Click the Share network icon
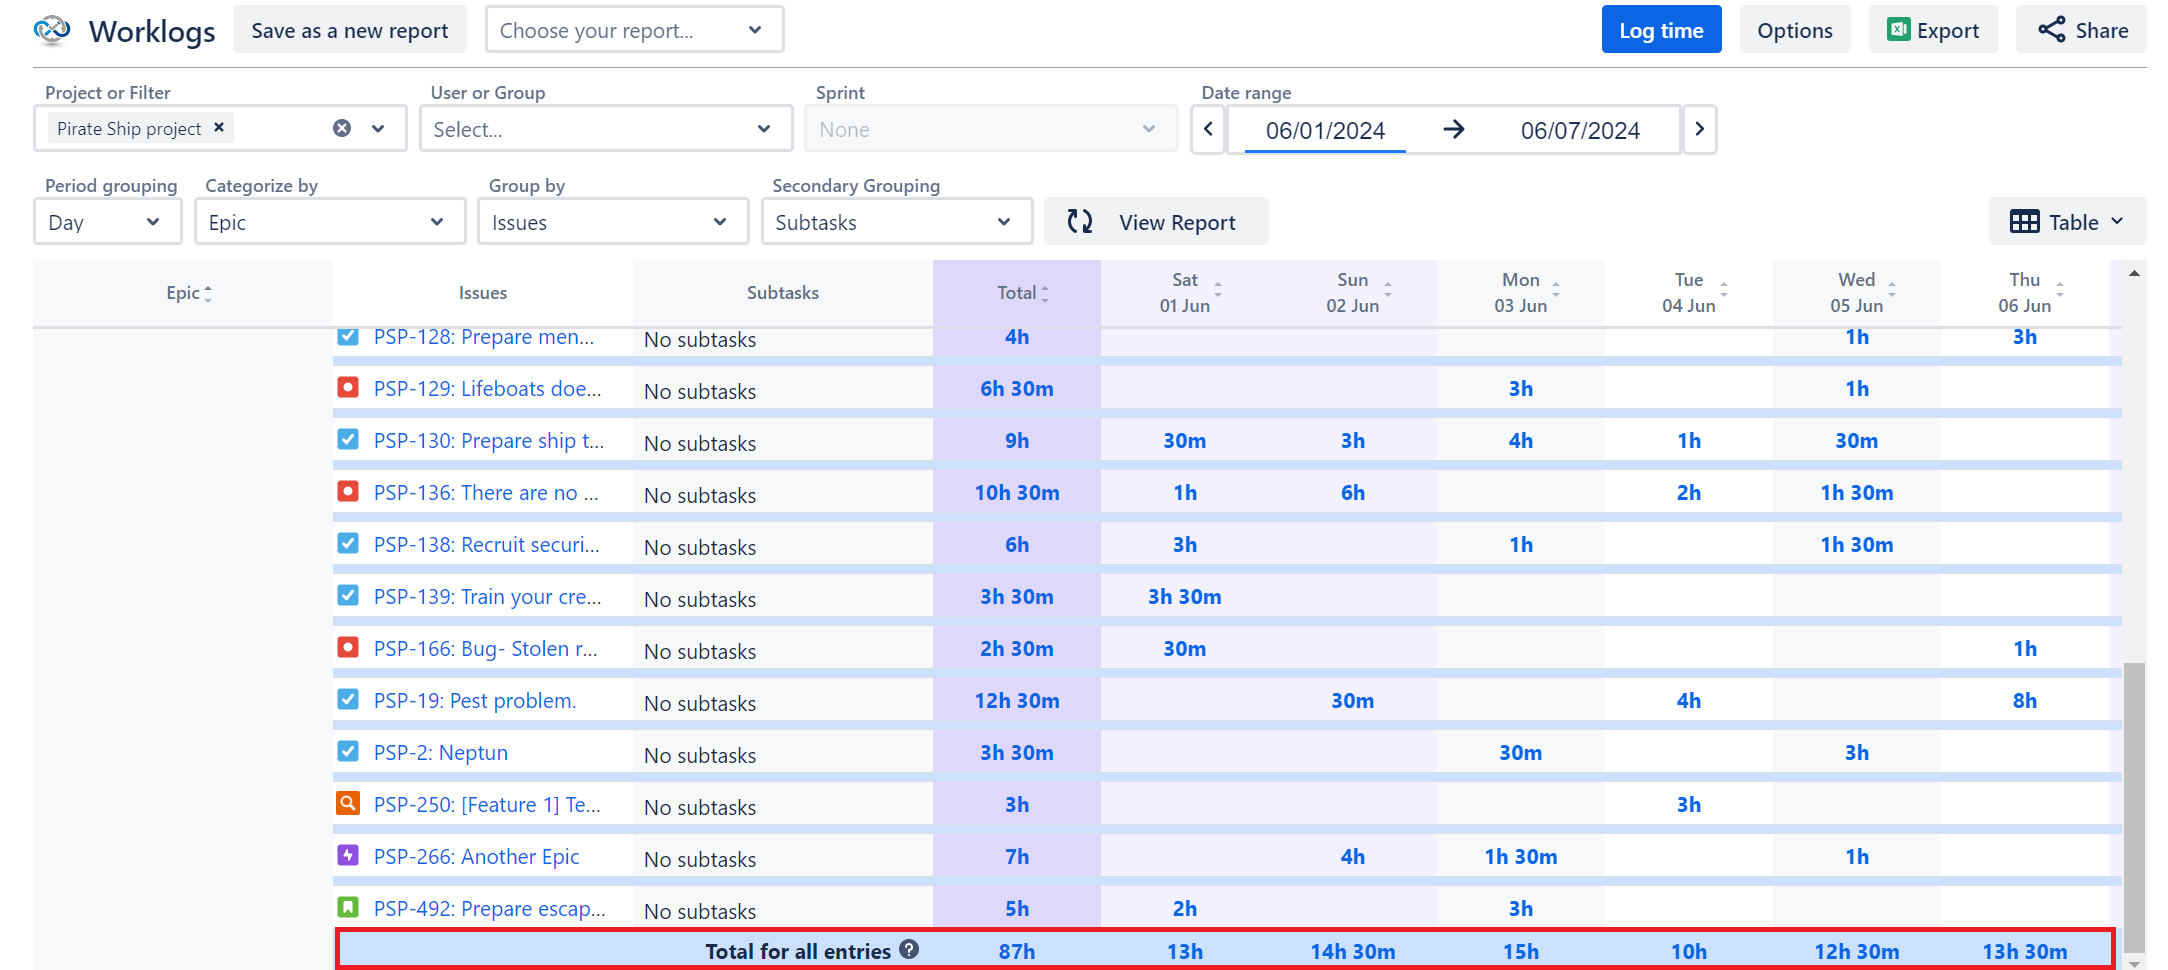 tap(2051, 30)
